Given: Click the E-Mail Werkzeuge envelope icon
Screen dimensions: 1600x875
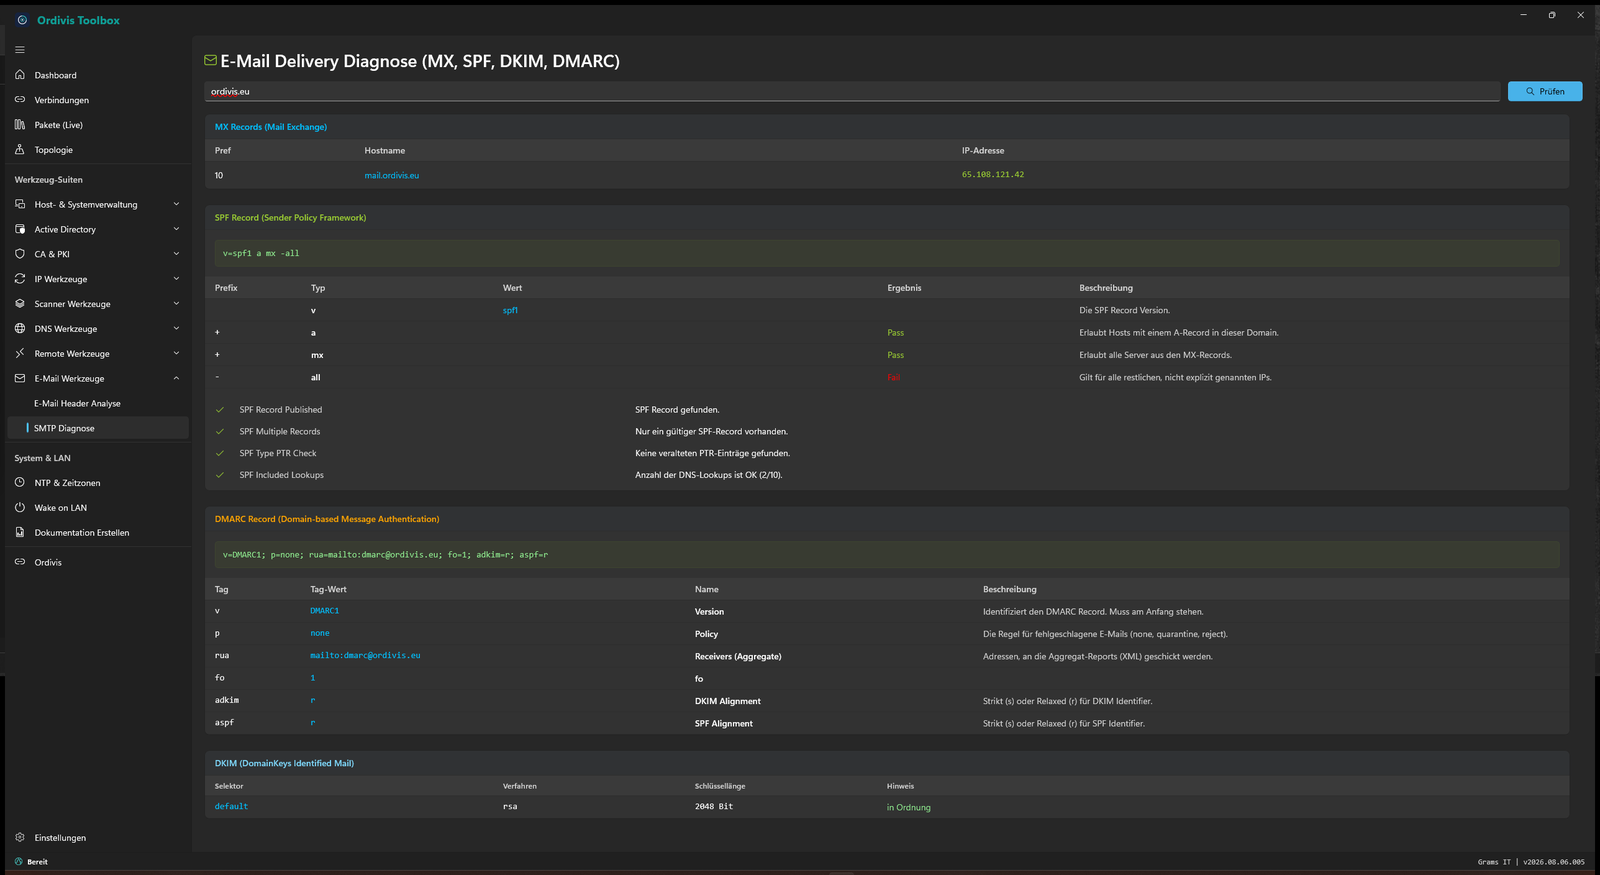Looking at the screenshot, I should pyautogui.click(x=20, y=378).
